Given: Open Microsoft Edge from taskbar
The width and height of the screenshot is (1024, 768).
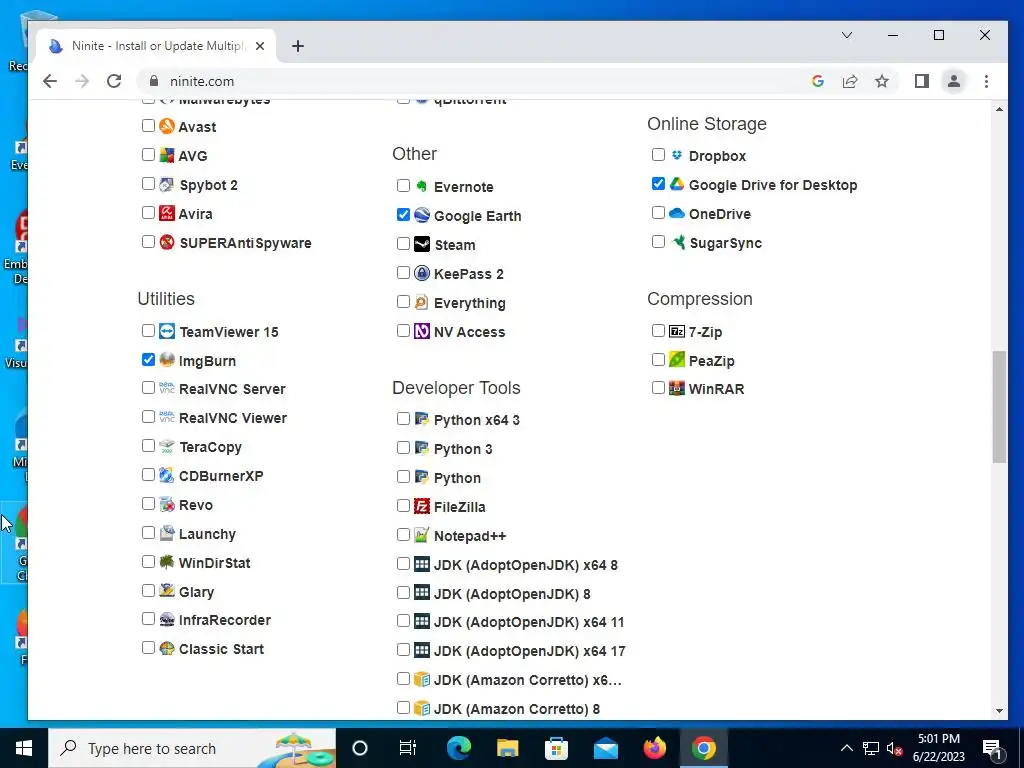Looking at the screenshot, I should click(x=458, y=748).
